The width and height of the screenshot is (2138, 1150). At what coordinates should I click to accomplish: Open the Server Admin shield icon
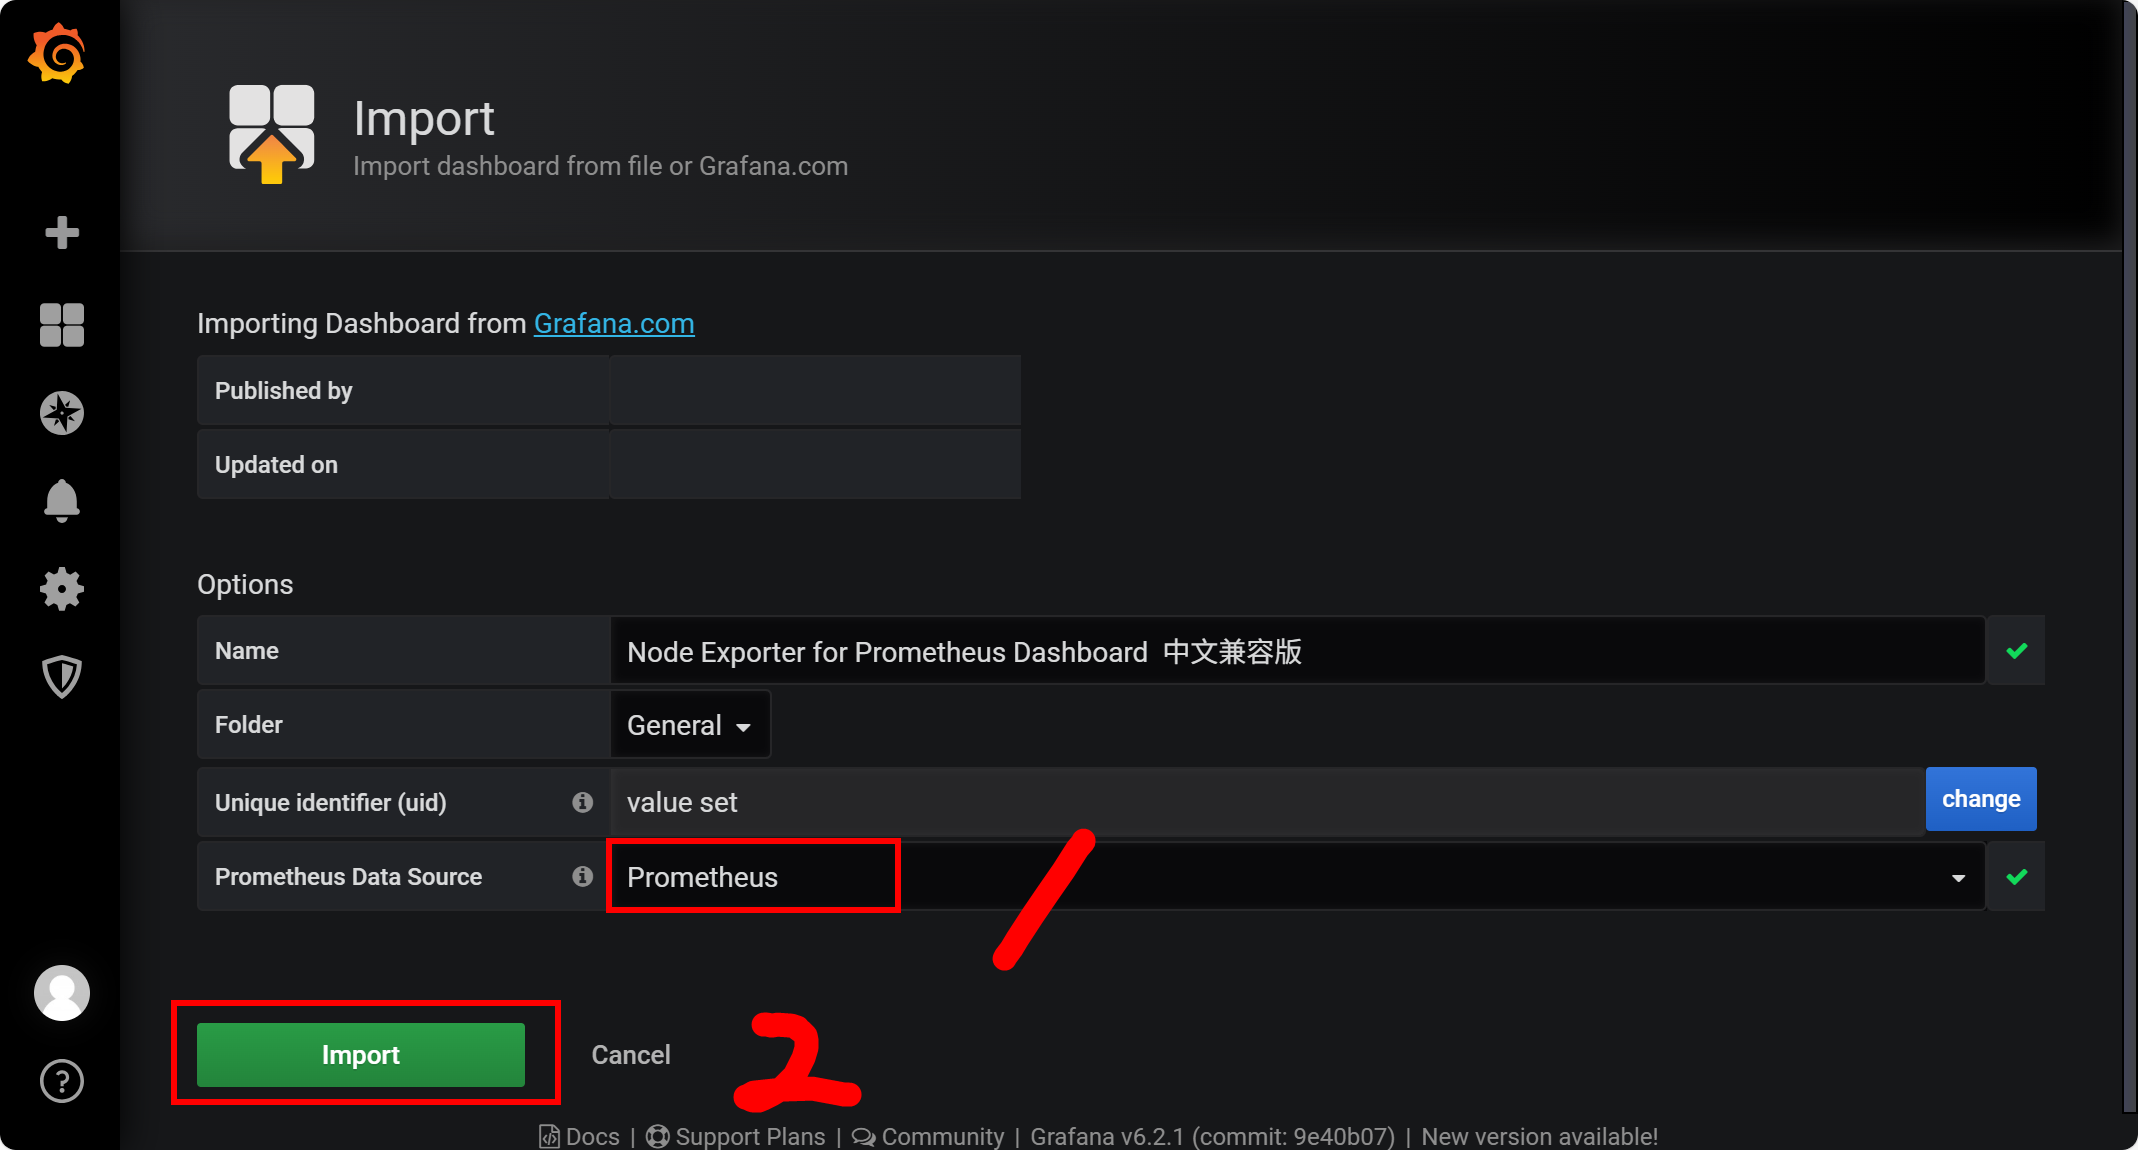(x=62, y=677)
